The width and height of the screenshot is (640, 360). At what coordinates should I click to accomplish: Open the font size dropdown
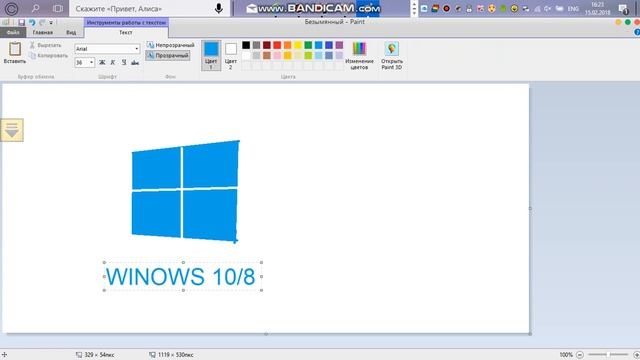pos(91,62)
